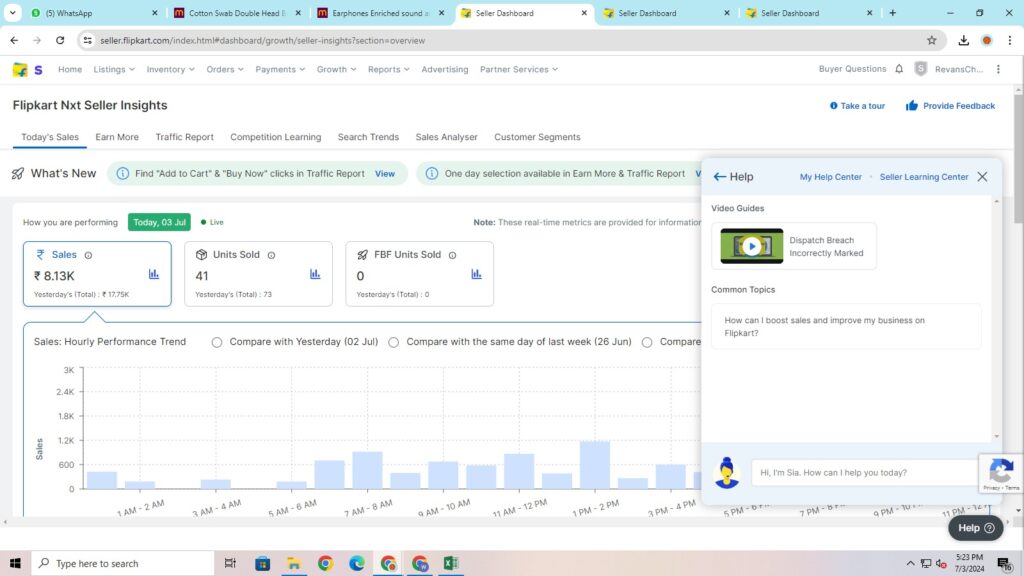Click the info icon beside Sales
This screenshot has width=1024, height=576.
tap(88, 255)
